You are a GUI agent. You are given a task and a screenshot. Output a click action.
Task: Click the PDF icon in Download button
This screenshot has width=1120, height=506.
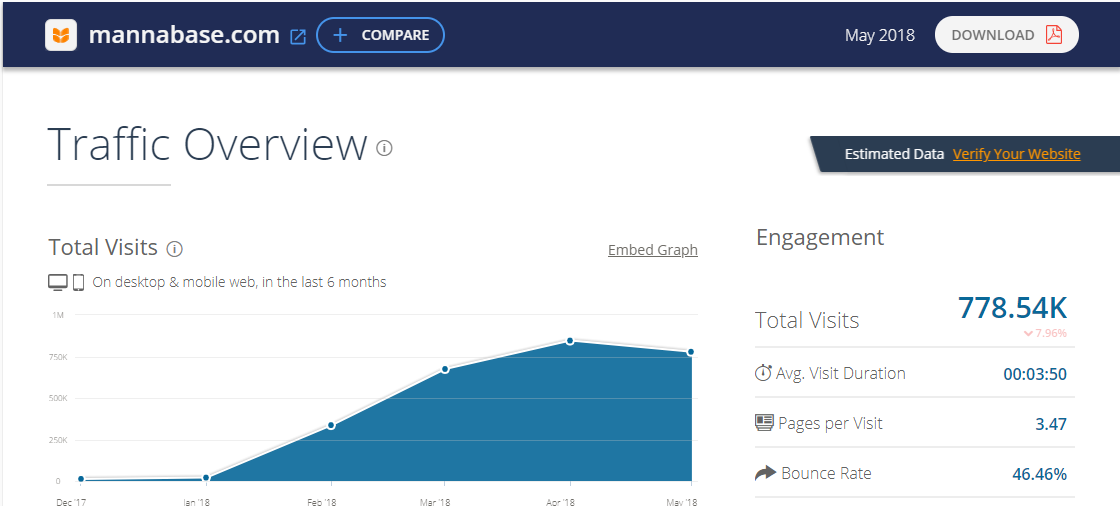[x=1054, y=34]
